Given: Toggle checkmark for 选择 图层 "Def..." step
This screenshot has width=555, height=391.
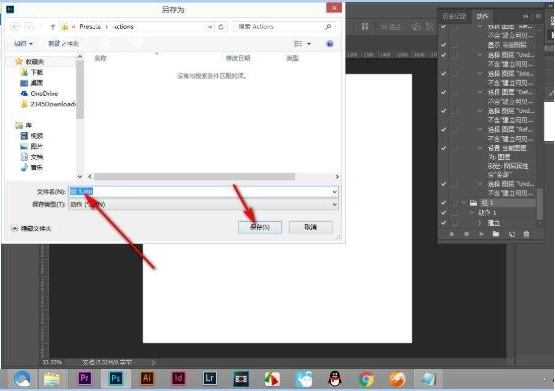Looking at the screenshot, I should (x=444, y=92).
